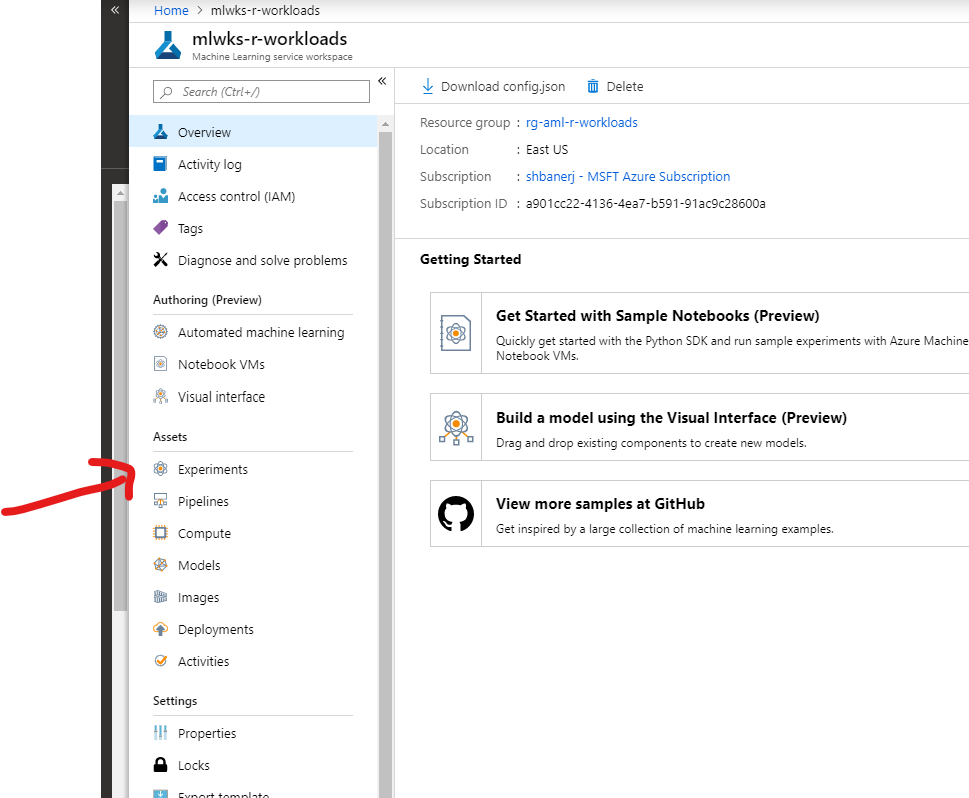Click the Compute chip icon
This screenshot has height=798, width=969.
[161, 533]
